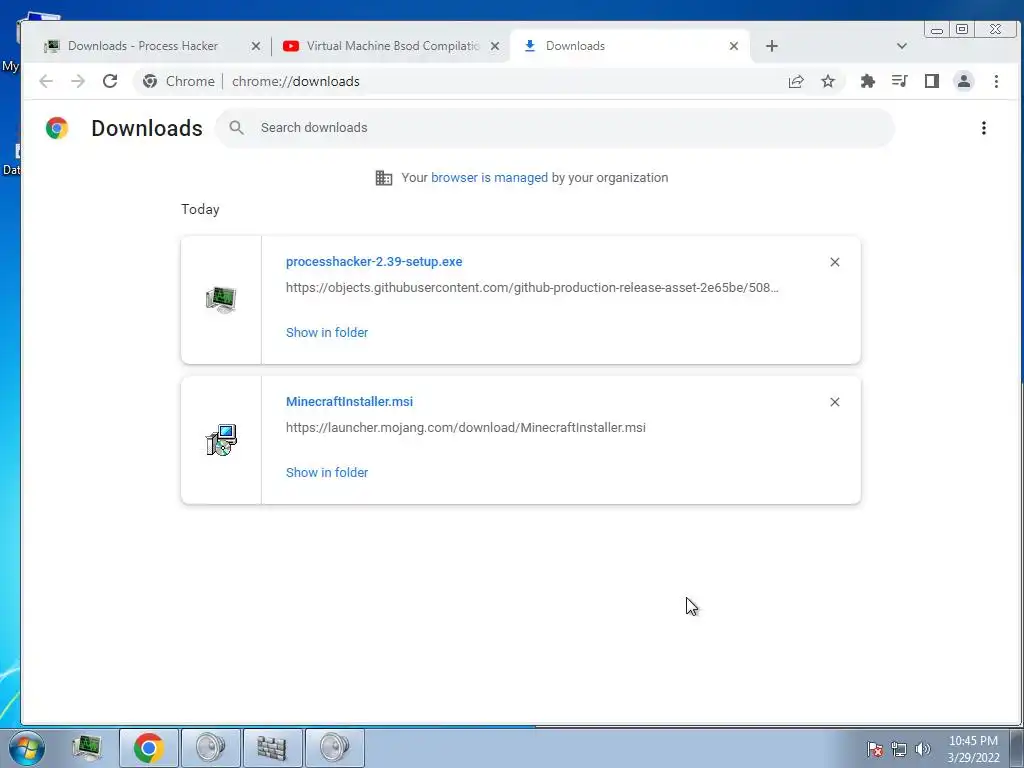Open processhacker-2.39-setup.exe file link

click(374, 261)
